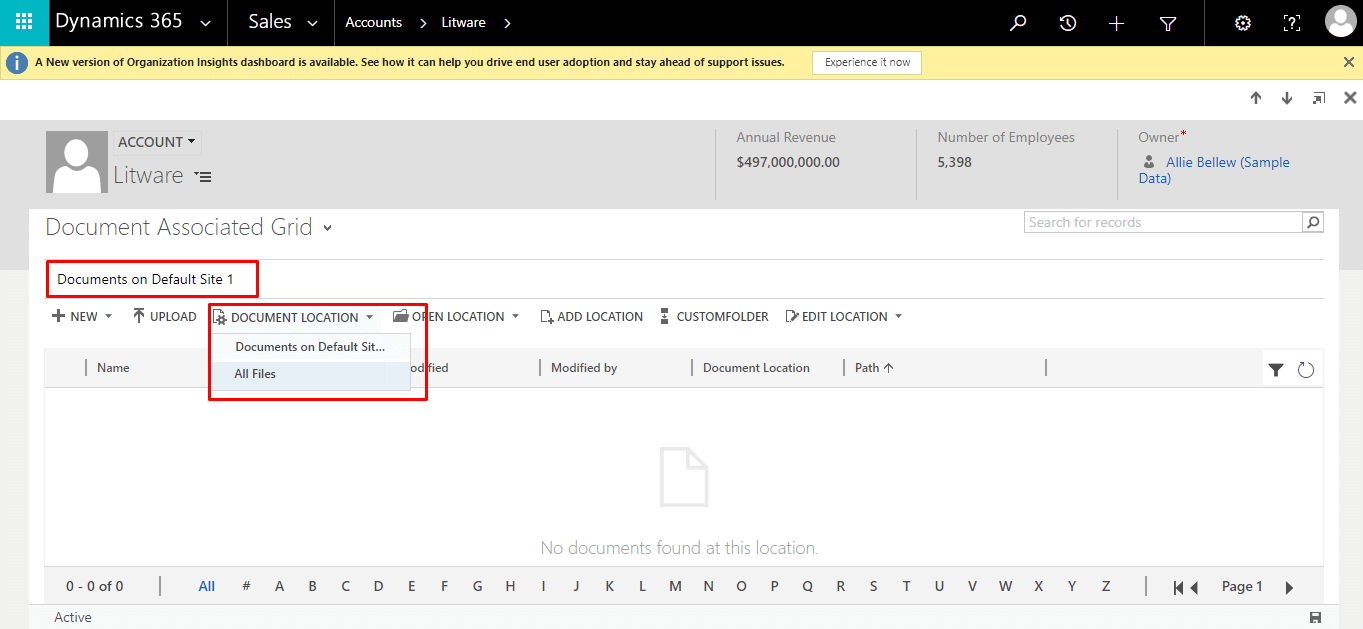
Task: Dismiss the yellow notification bar
Action: click(1349, 62)
